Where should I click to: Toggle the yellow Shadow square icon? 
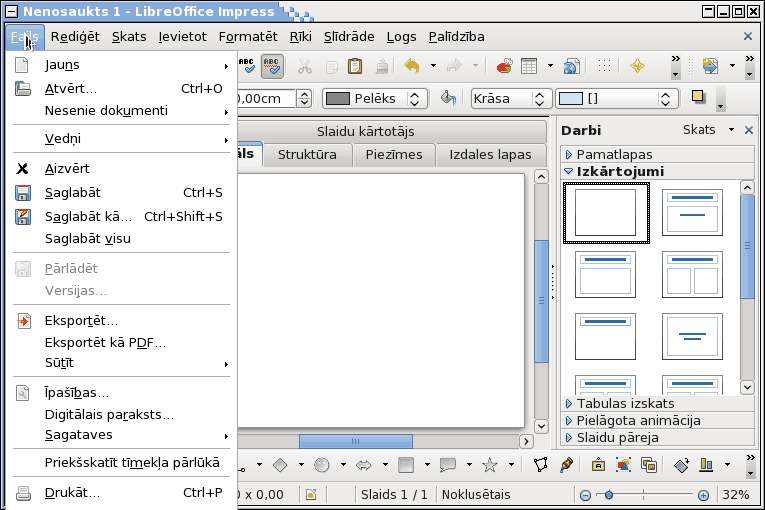pos(699,97)
